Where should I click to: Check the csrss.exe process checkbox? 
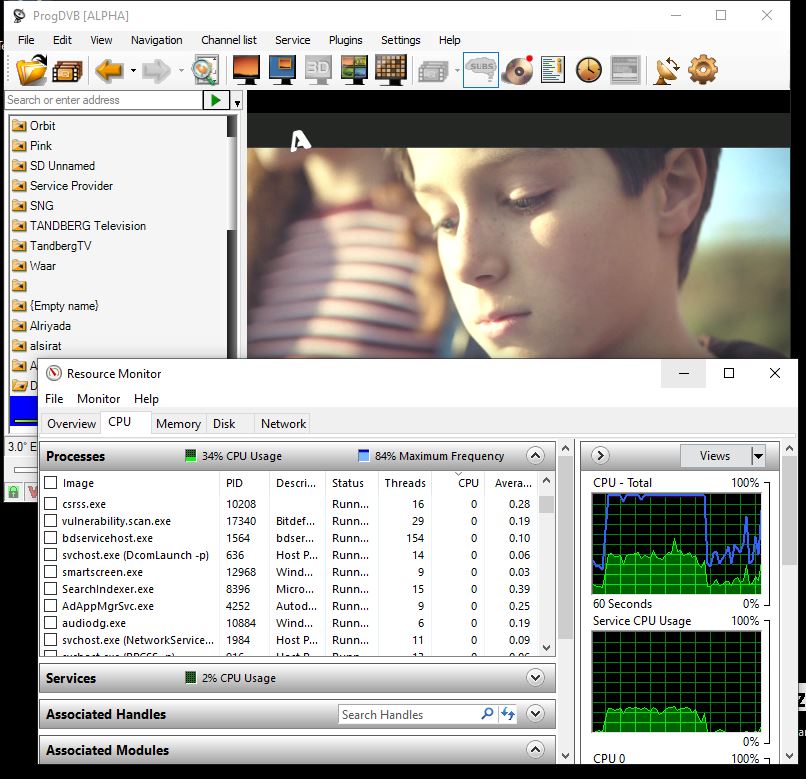51,505
